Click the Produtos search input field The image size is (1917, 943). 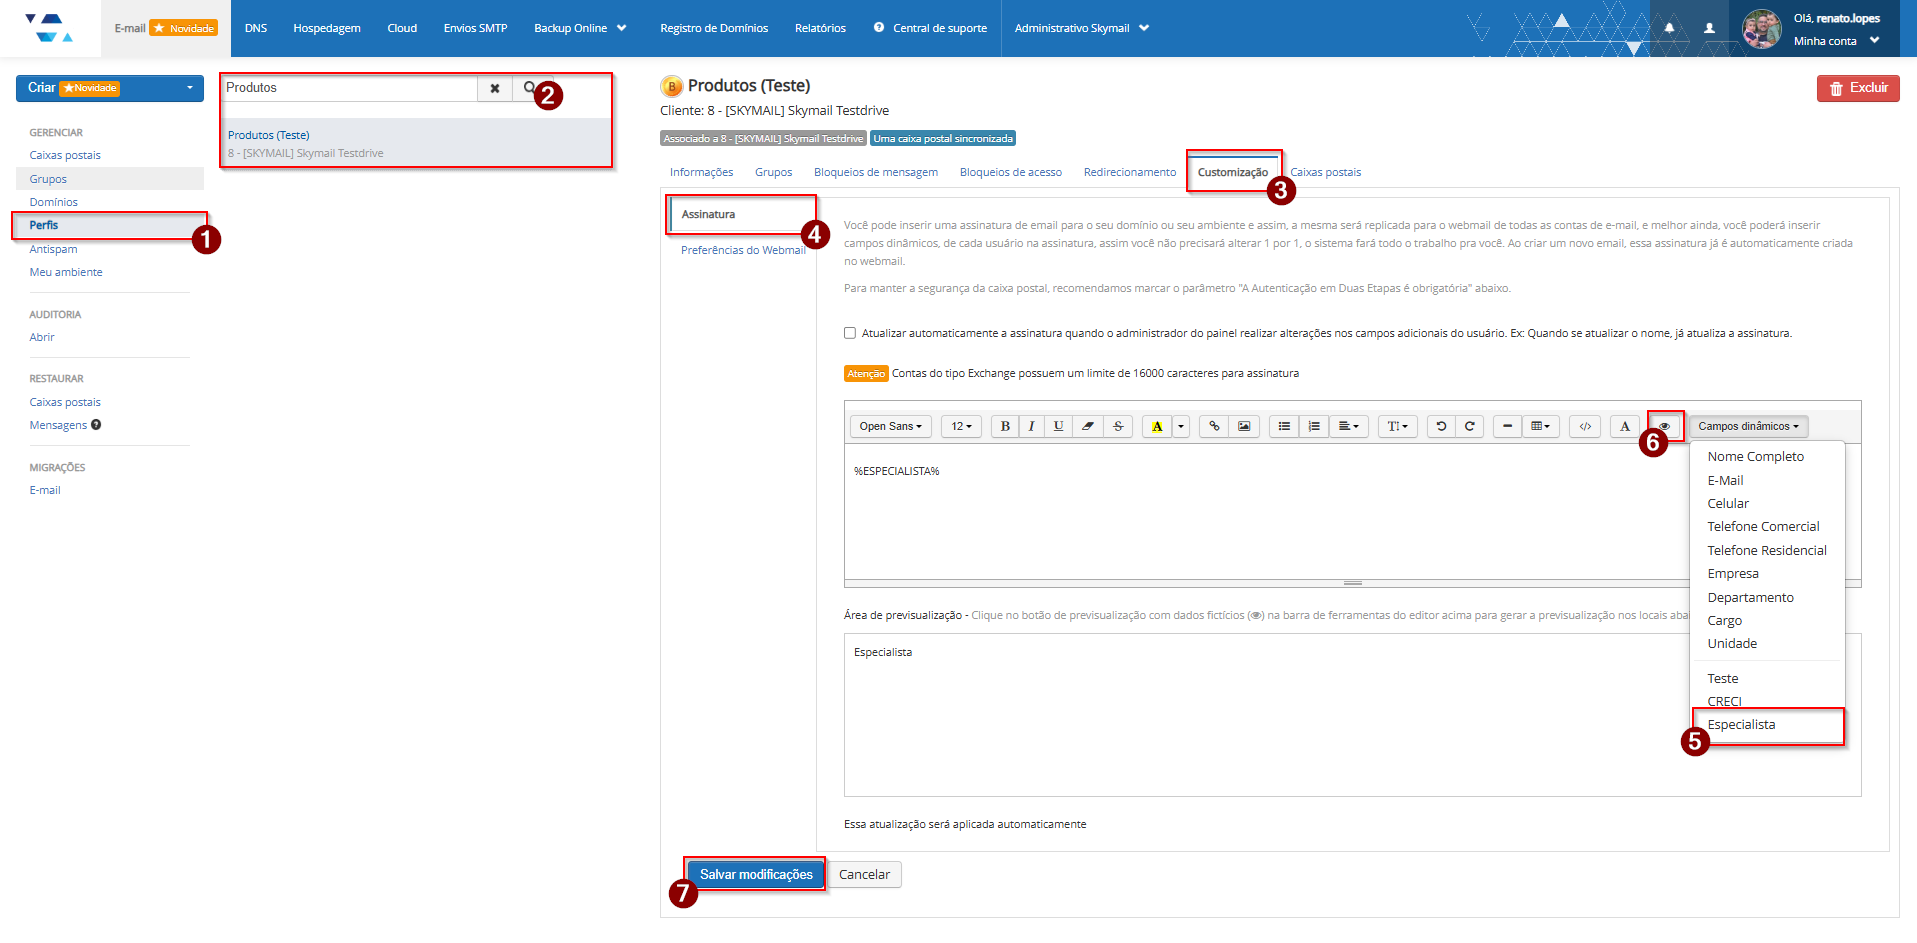pyautogui.click(x=350, y=88)
